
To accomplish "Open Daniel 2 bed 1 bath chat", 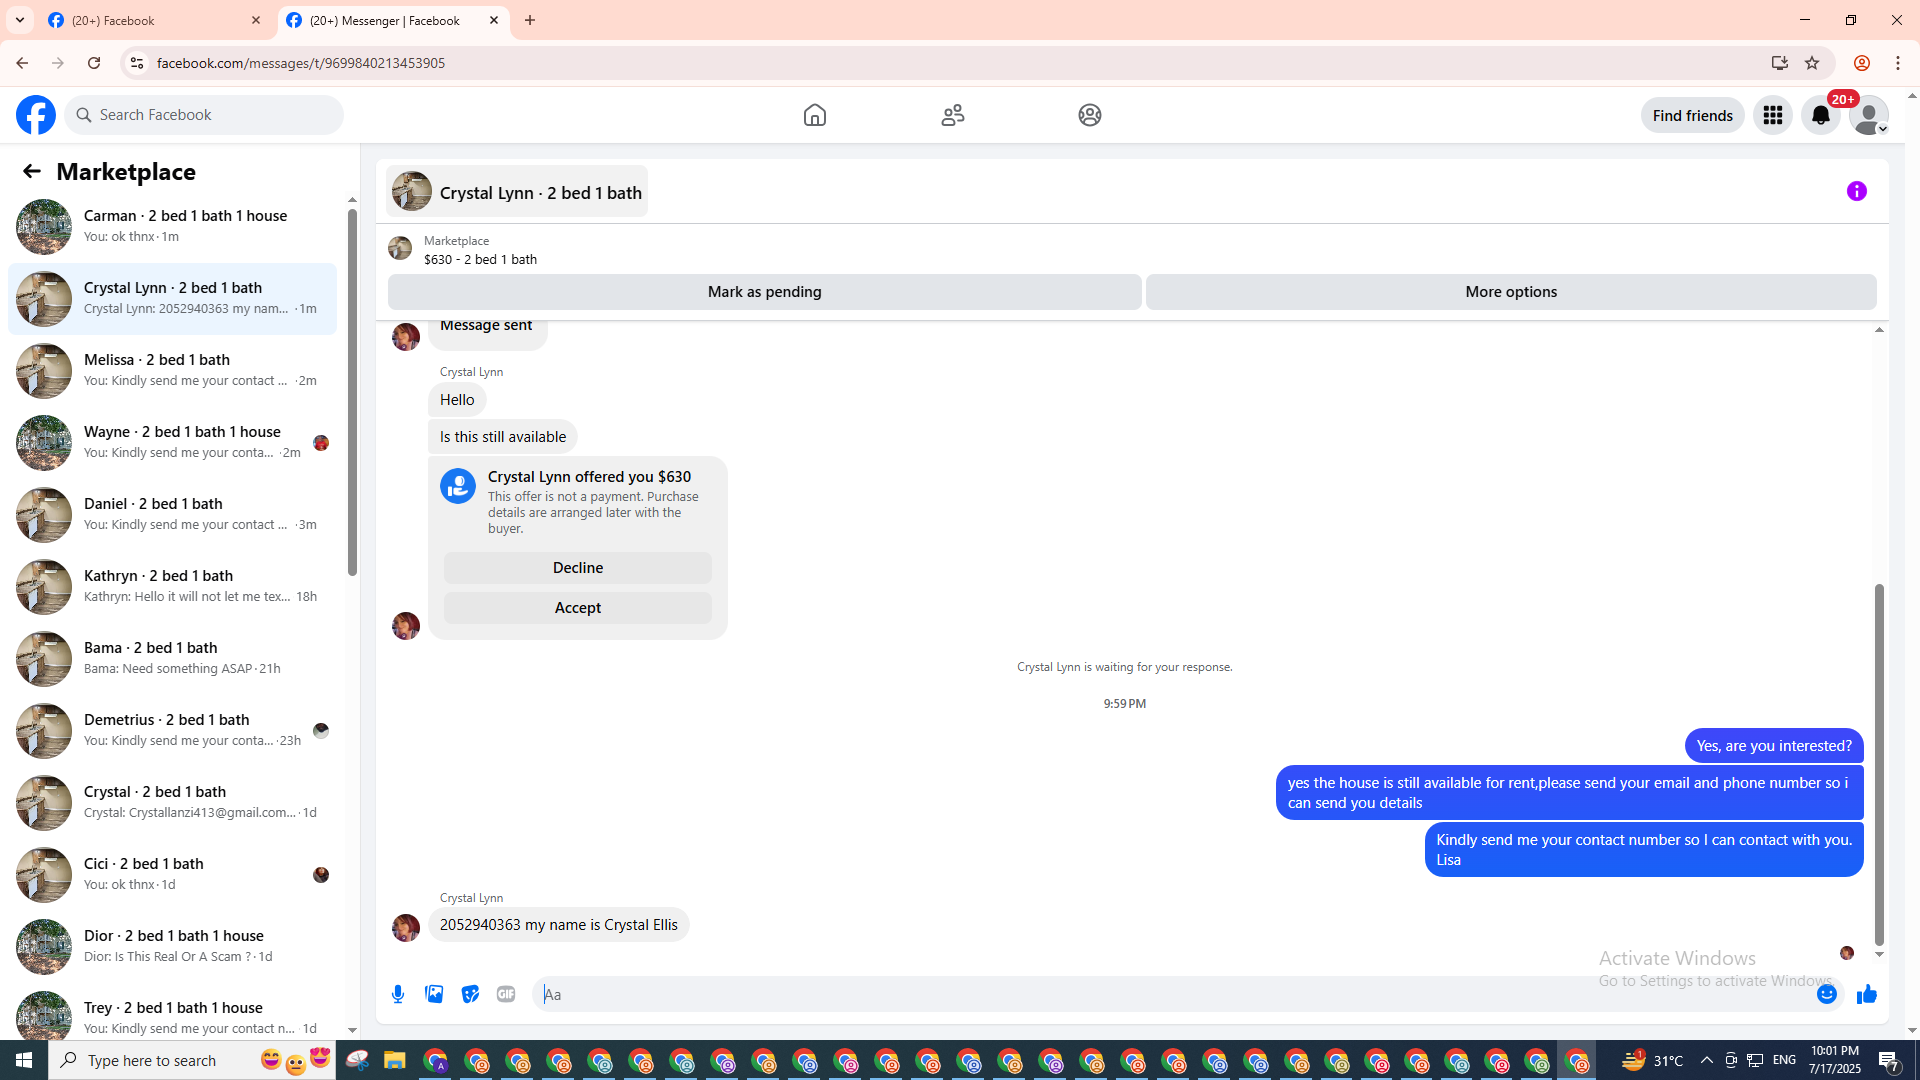I will [172, 514].
